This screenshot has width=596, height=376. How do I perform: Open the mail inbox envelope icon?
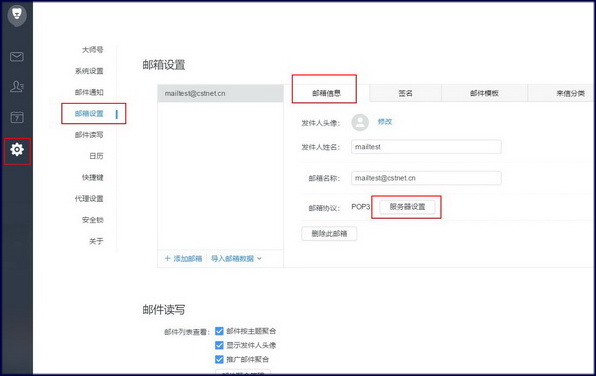click(17, 57)
